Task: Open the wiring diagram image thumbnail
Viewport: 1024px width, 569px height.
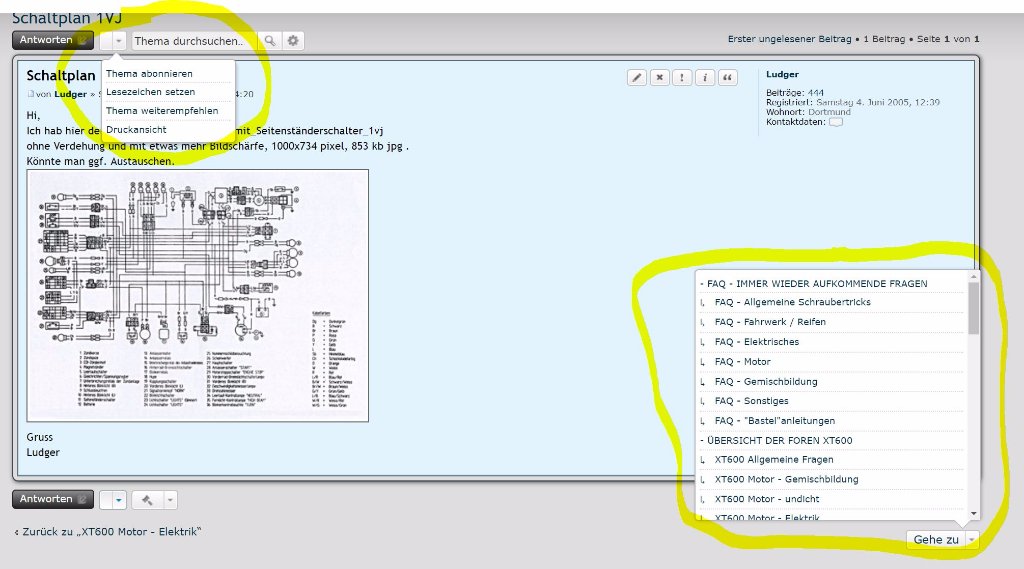Action: tap(198, 295)
